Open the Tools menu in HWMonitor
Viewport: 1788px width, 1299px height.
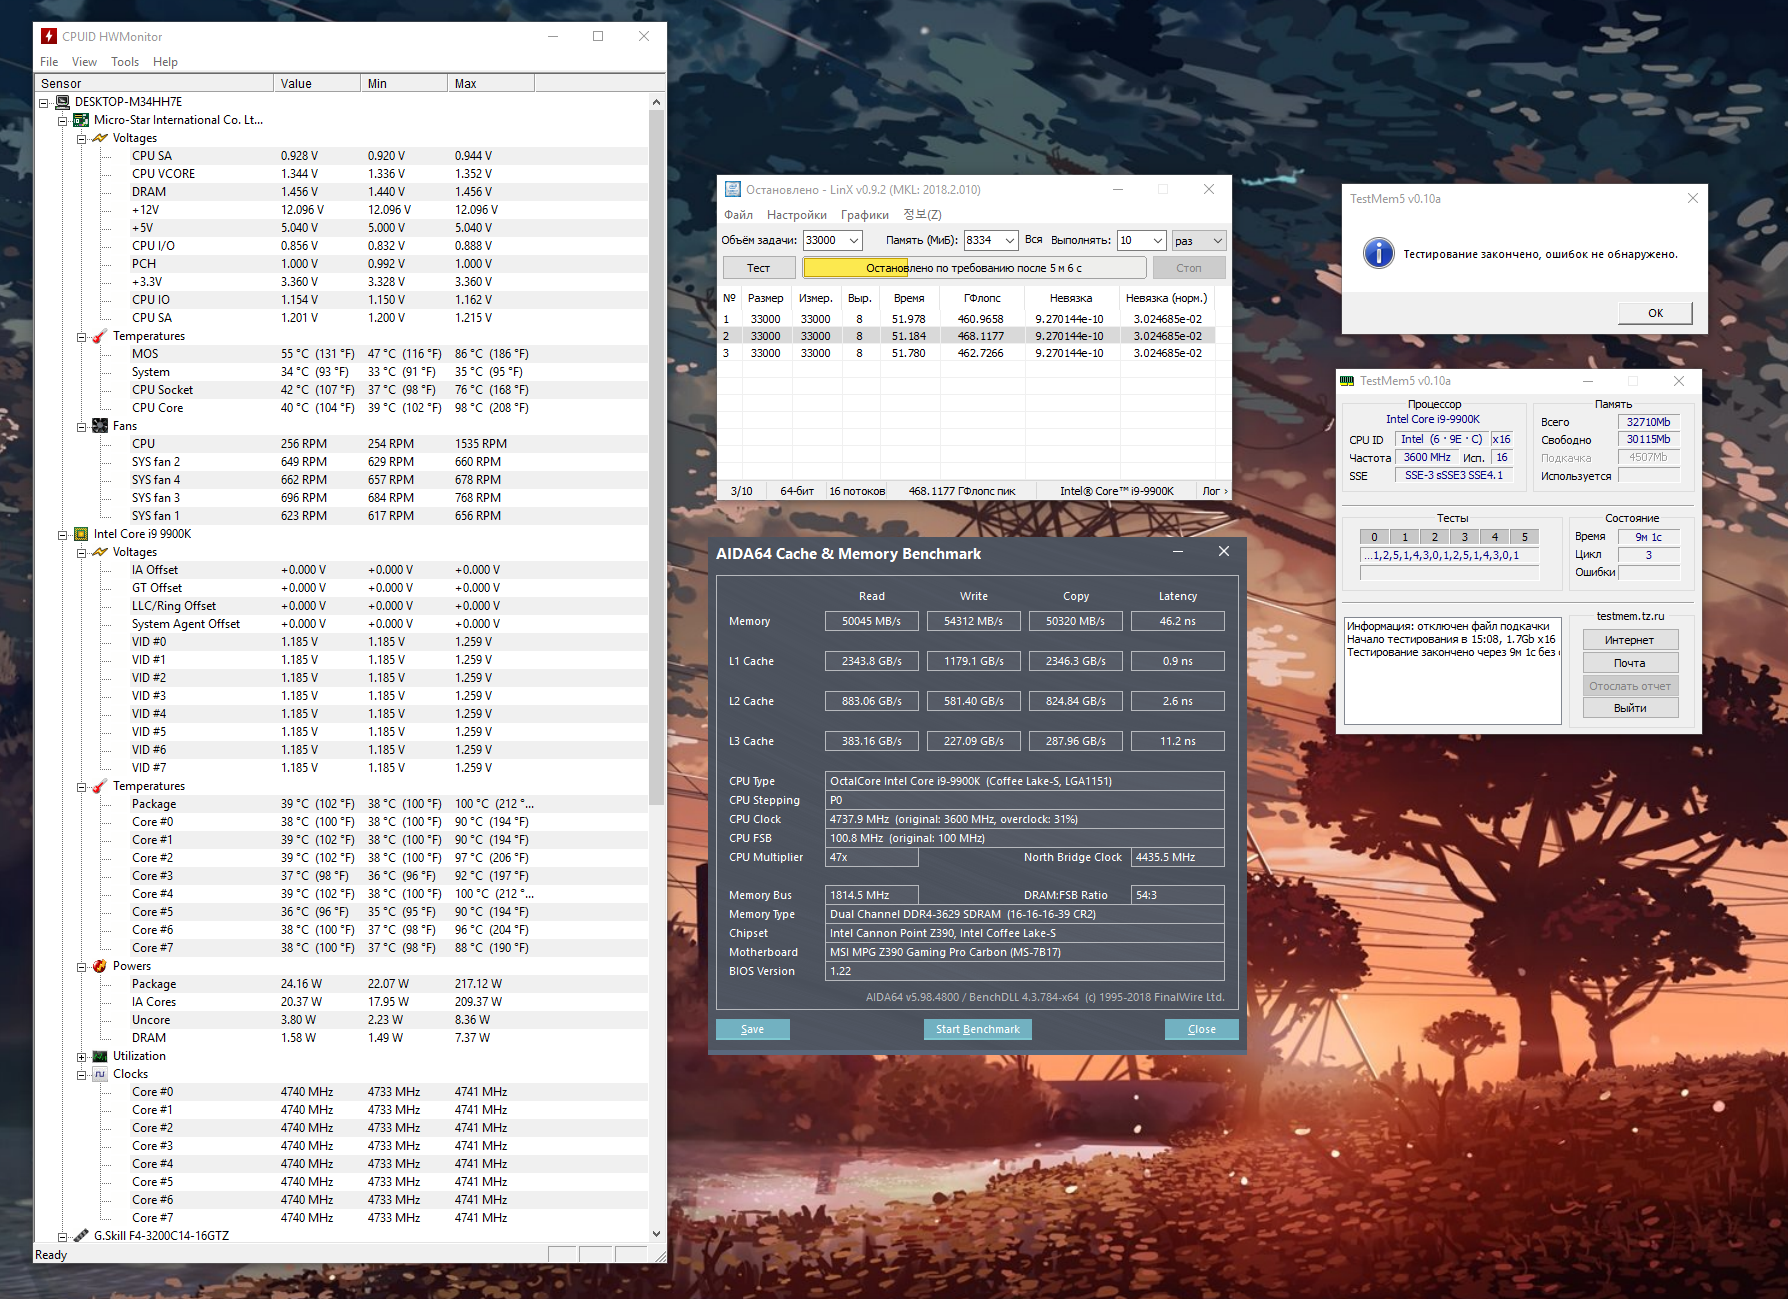click(125, 62)
